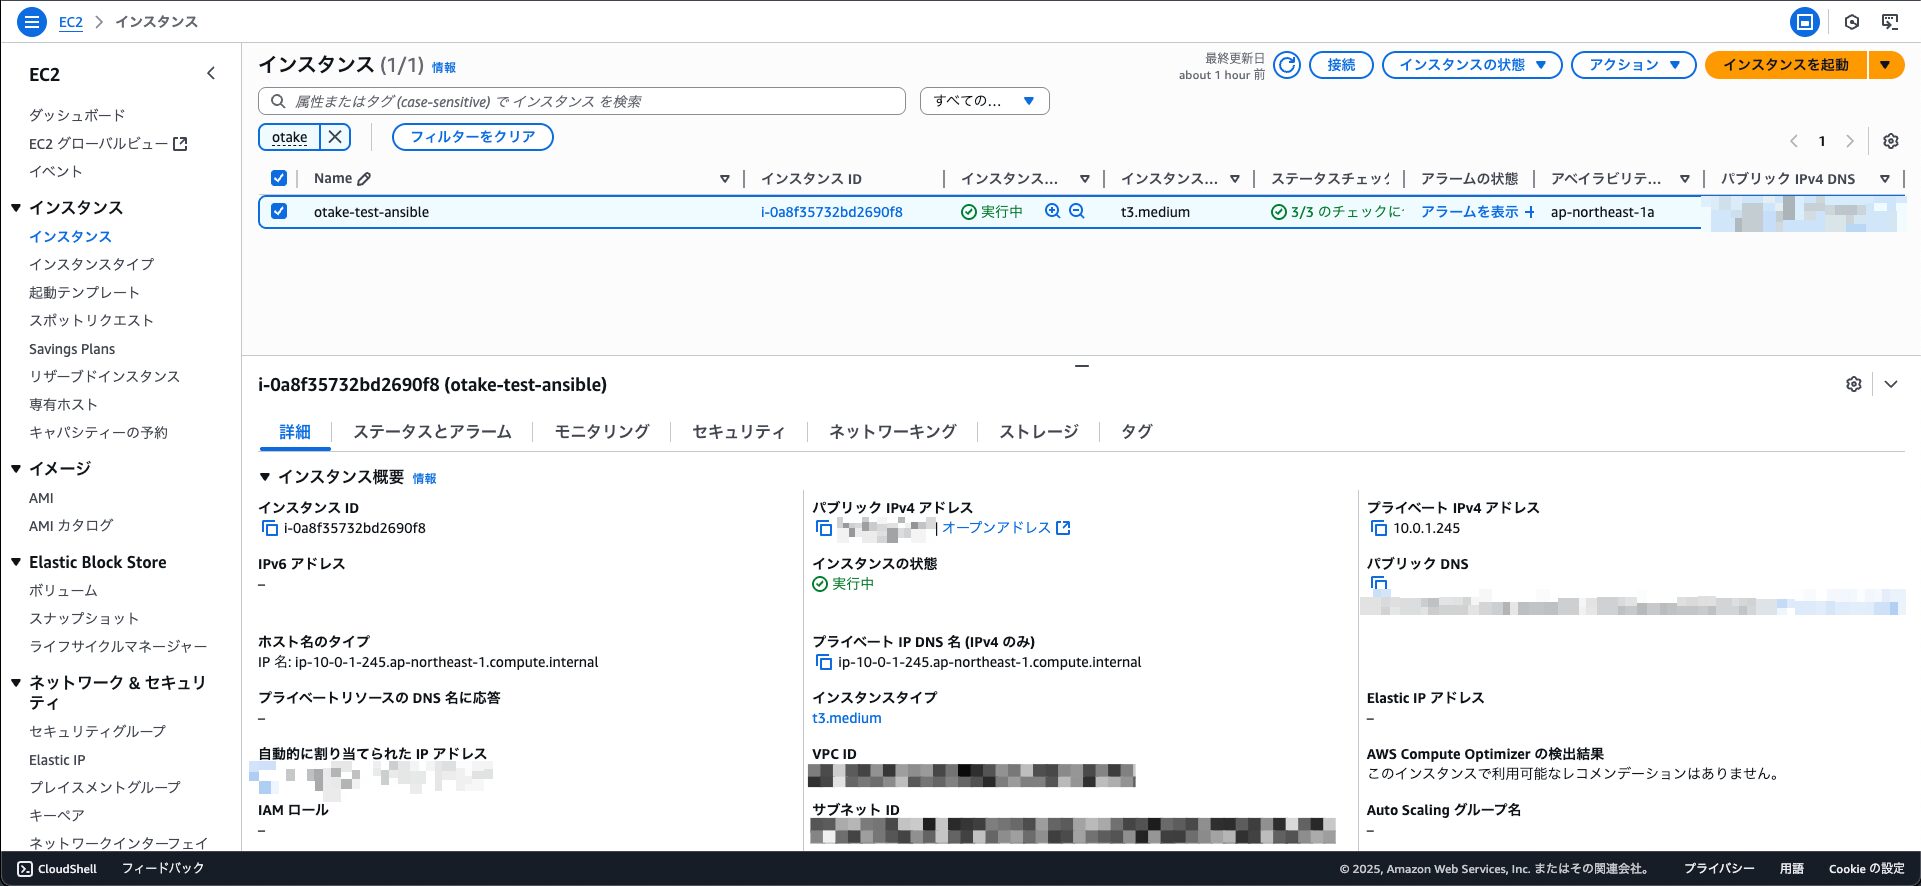1921x886 pixels.
Task: Copy the private IPv4 address 10.0.1.245
Action: 1378,528
